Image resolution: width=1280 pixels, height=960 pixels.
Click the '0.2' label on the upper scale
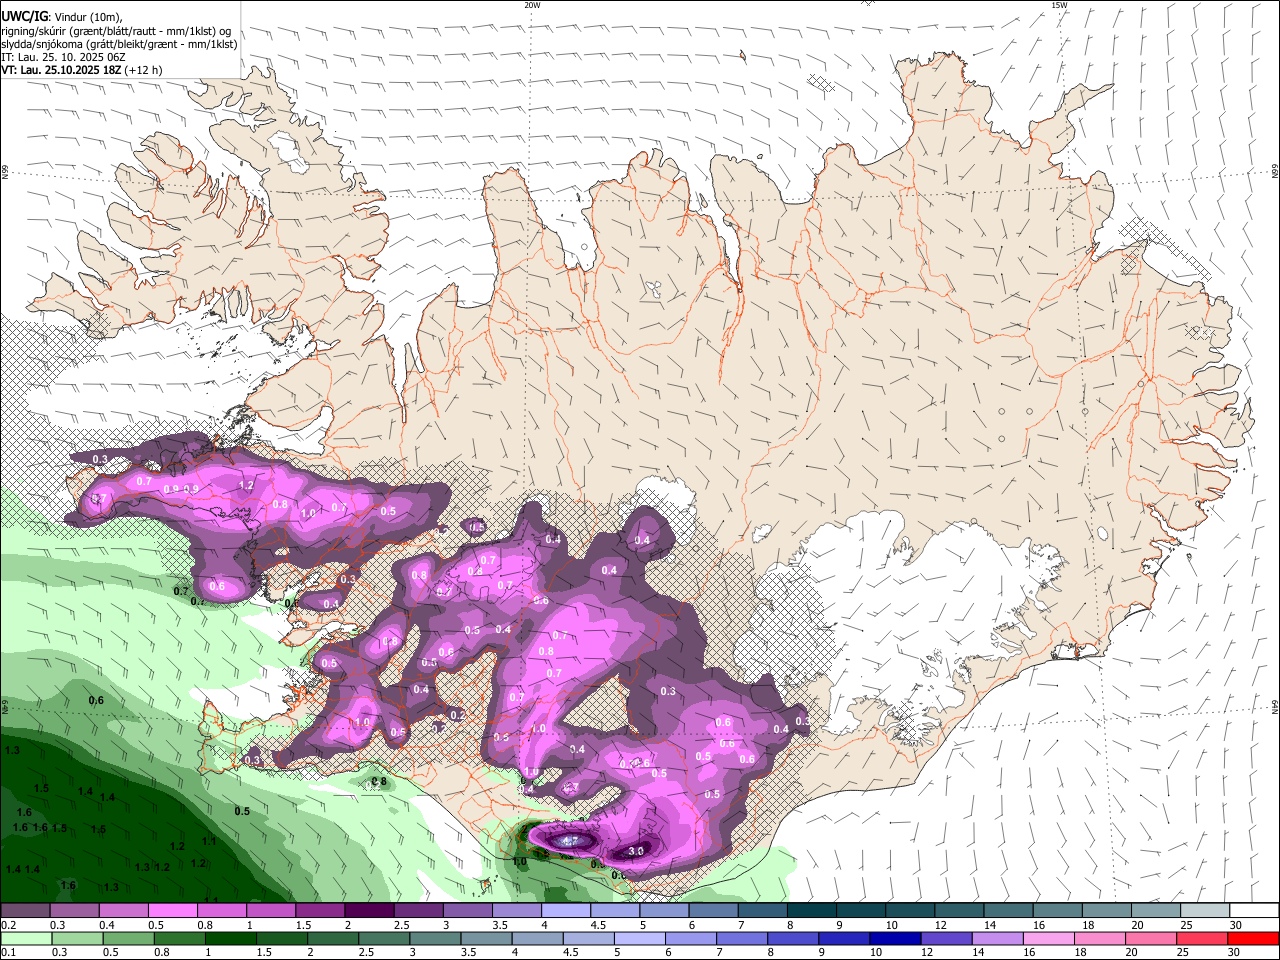click(x=9, y=925)
